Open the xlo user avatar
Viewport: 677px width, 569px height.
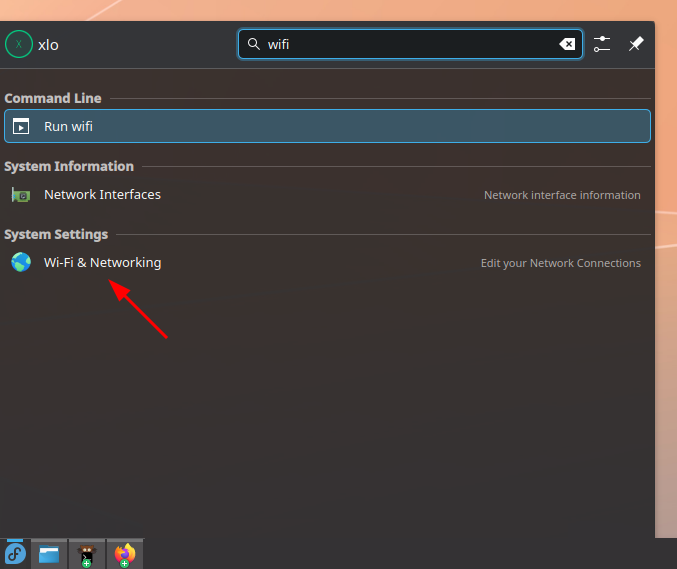pyautogui.click(x=19, y=44)
